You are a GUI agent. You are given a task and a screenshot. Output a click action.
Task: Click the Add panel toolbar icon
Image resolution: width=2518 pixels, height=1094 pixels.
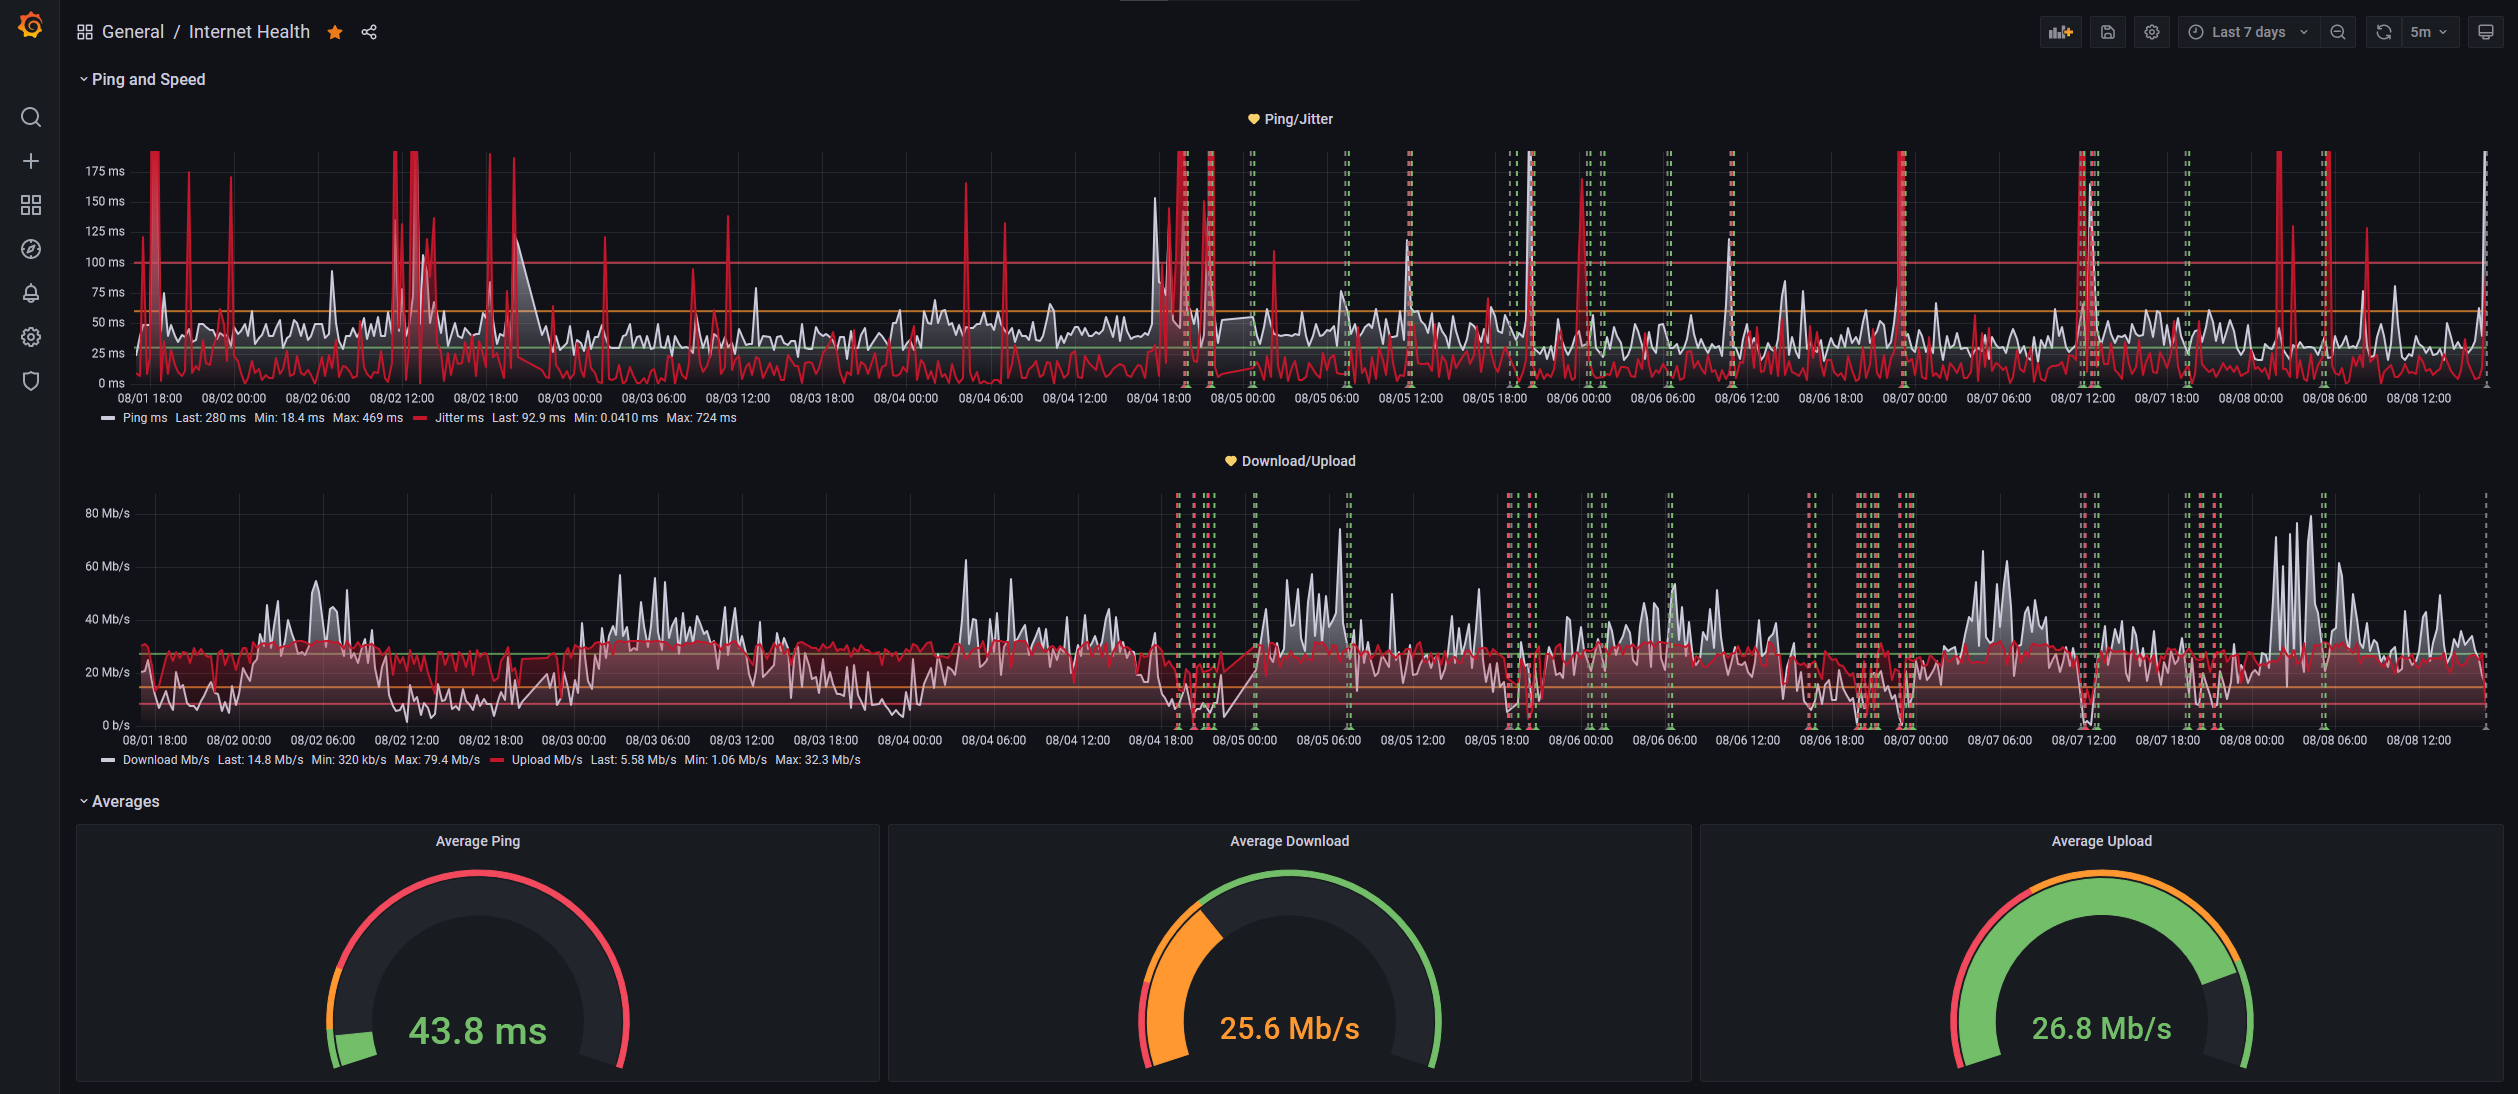click(2060, 32)
